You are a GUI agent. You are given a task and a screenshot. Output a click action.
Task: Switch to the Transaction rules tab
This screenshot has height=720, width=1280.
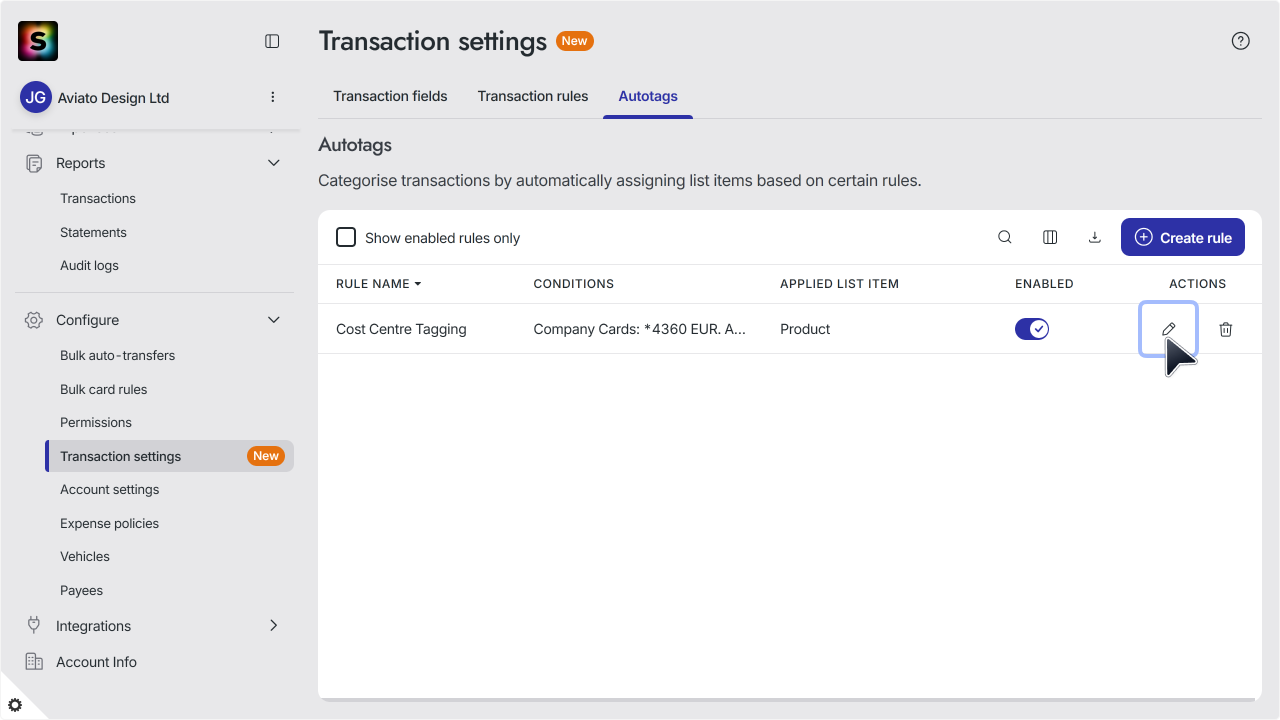(x=533, y=96)
